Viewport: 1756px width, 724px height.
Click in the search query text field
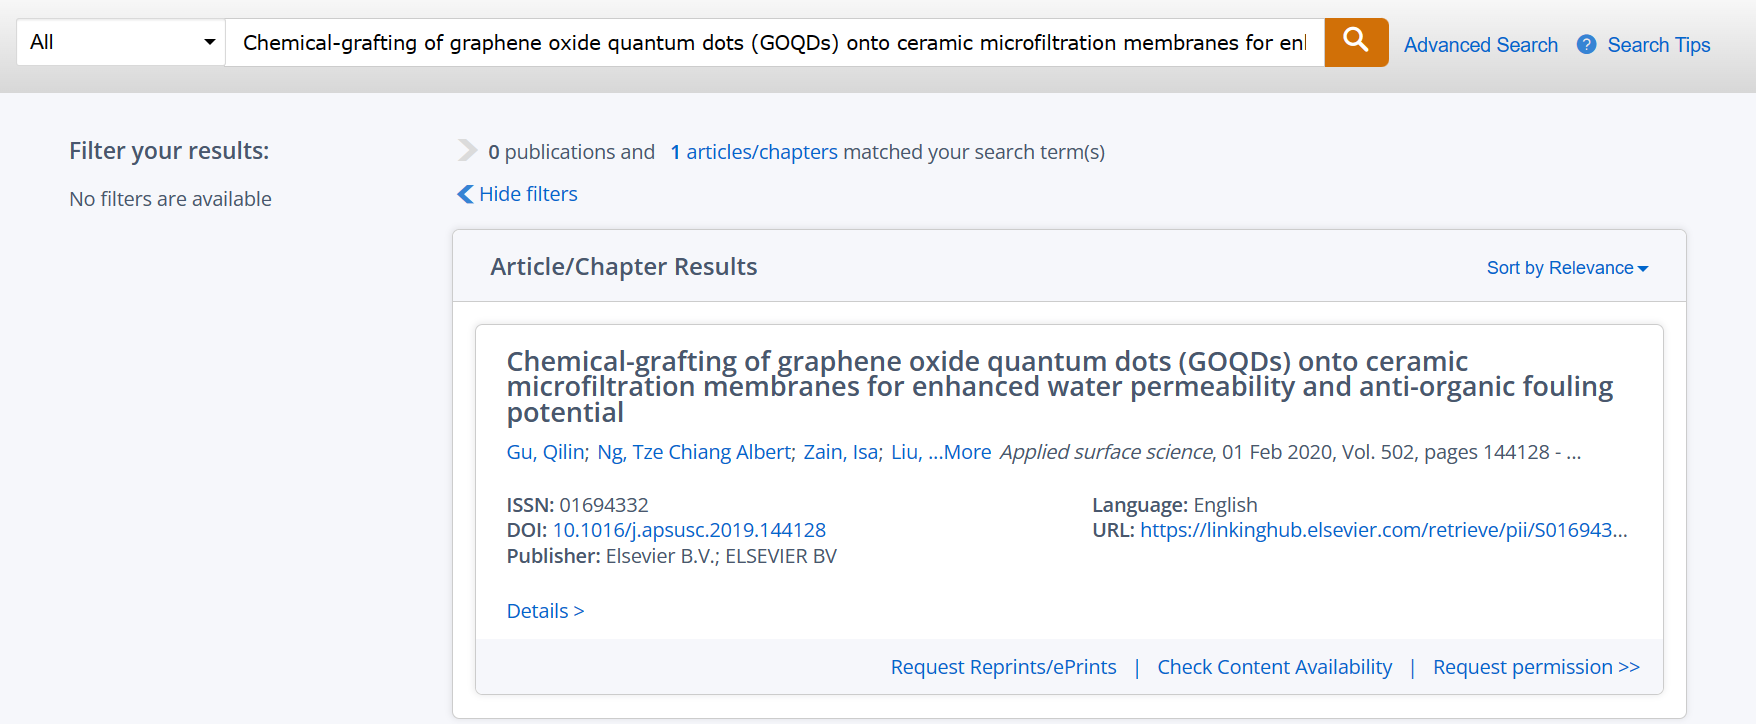point(775,42)
